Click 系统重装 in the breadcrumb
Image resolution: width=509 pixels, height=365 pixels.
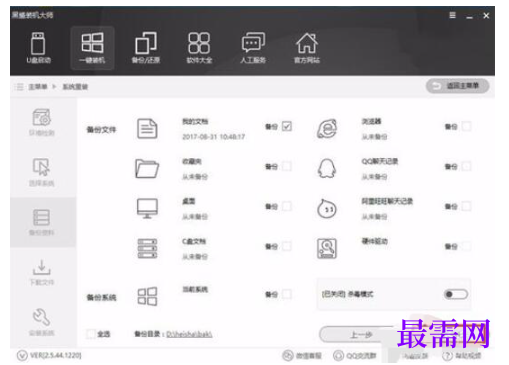tap(75, 87)
